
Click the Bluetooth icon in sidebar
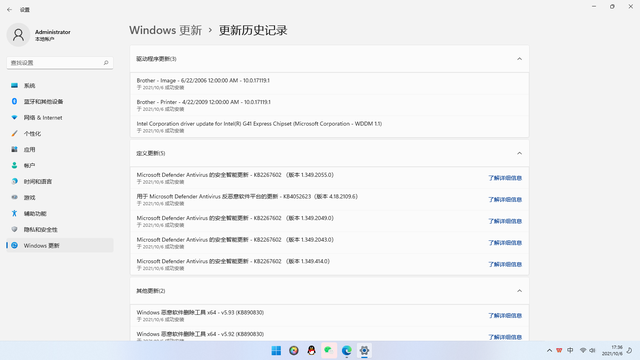(x=14, y=101)
